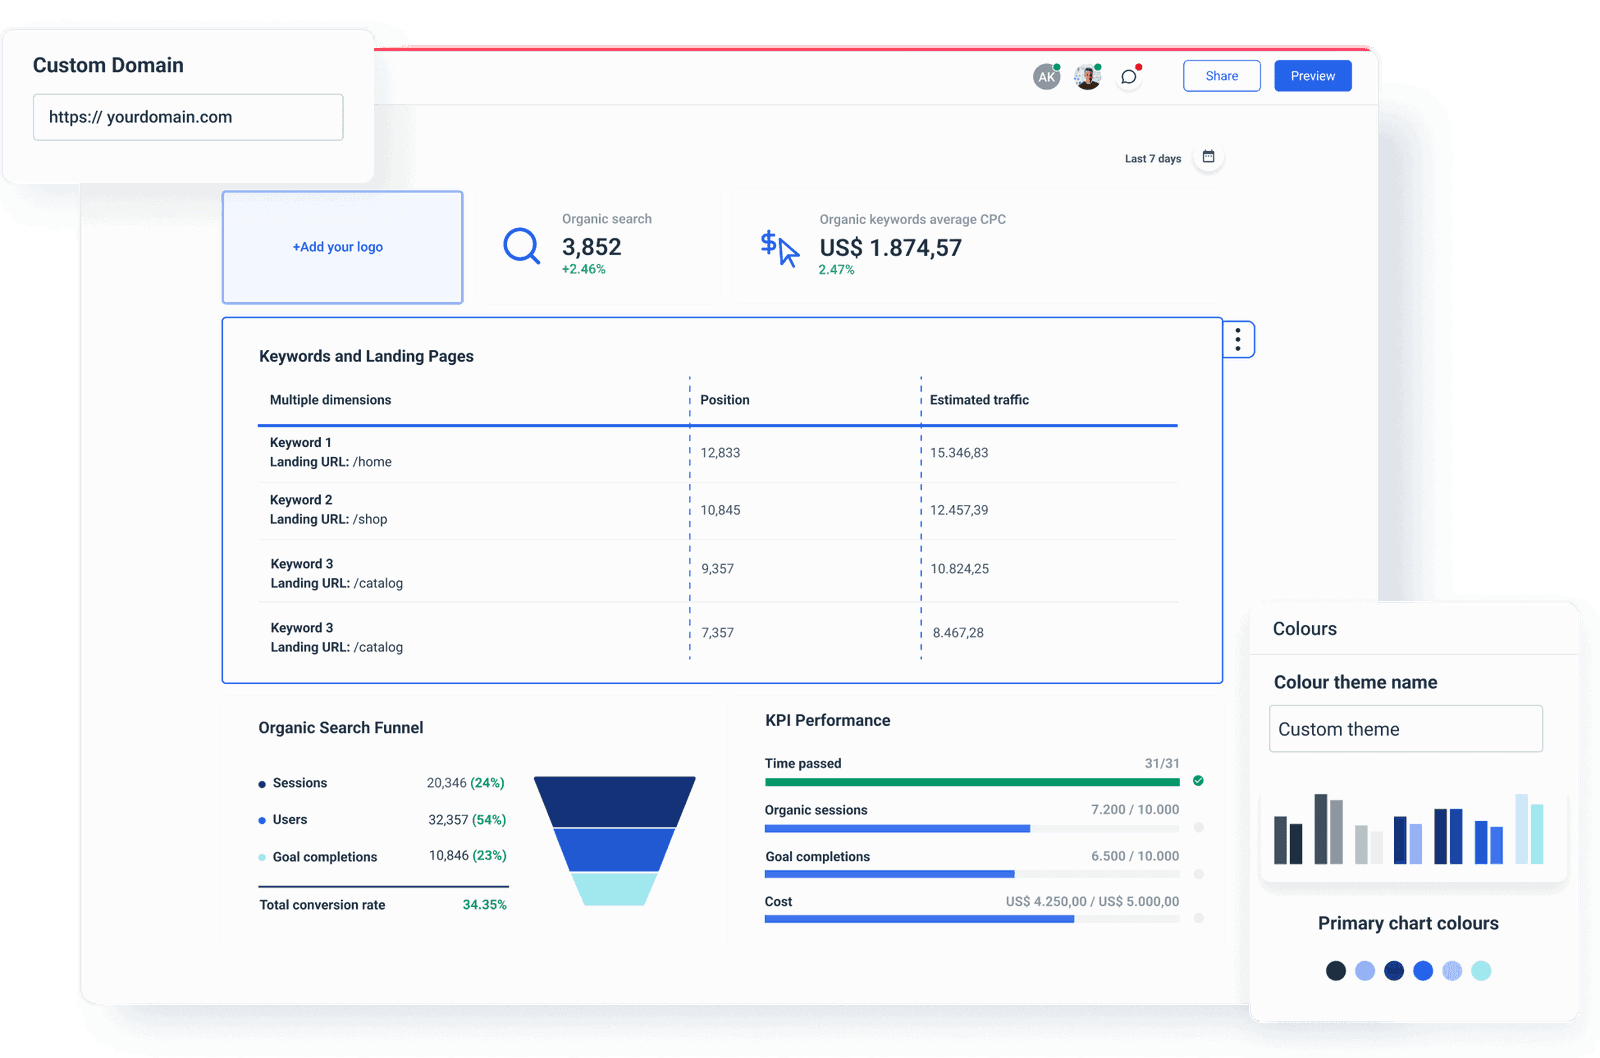Click the dollar cursor icon beside average CPC
Screen dimensions: 1600x1058
780,248
